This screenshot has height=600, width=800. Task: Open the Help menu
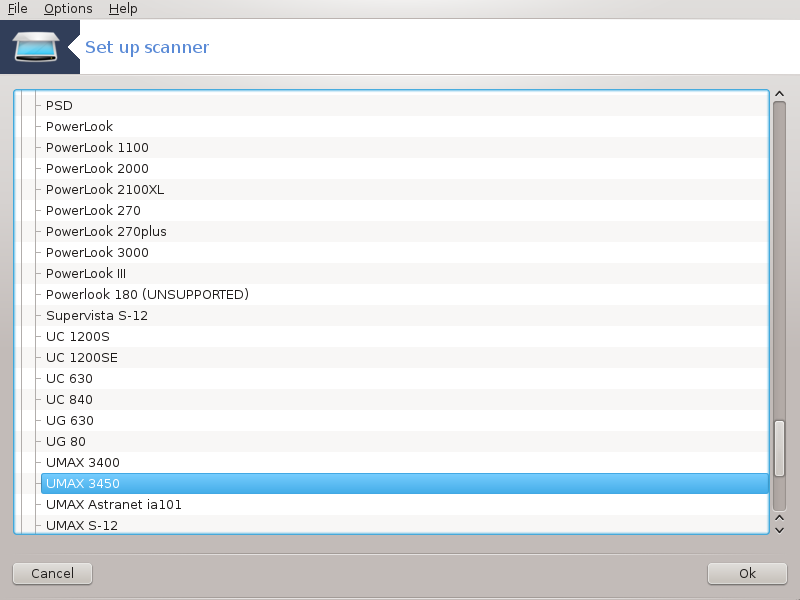123,9
